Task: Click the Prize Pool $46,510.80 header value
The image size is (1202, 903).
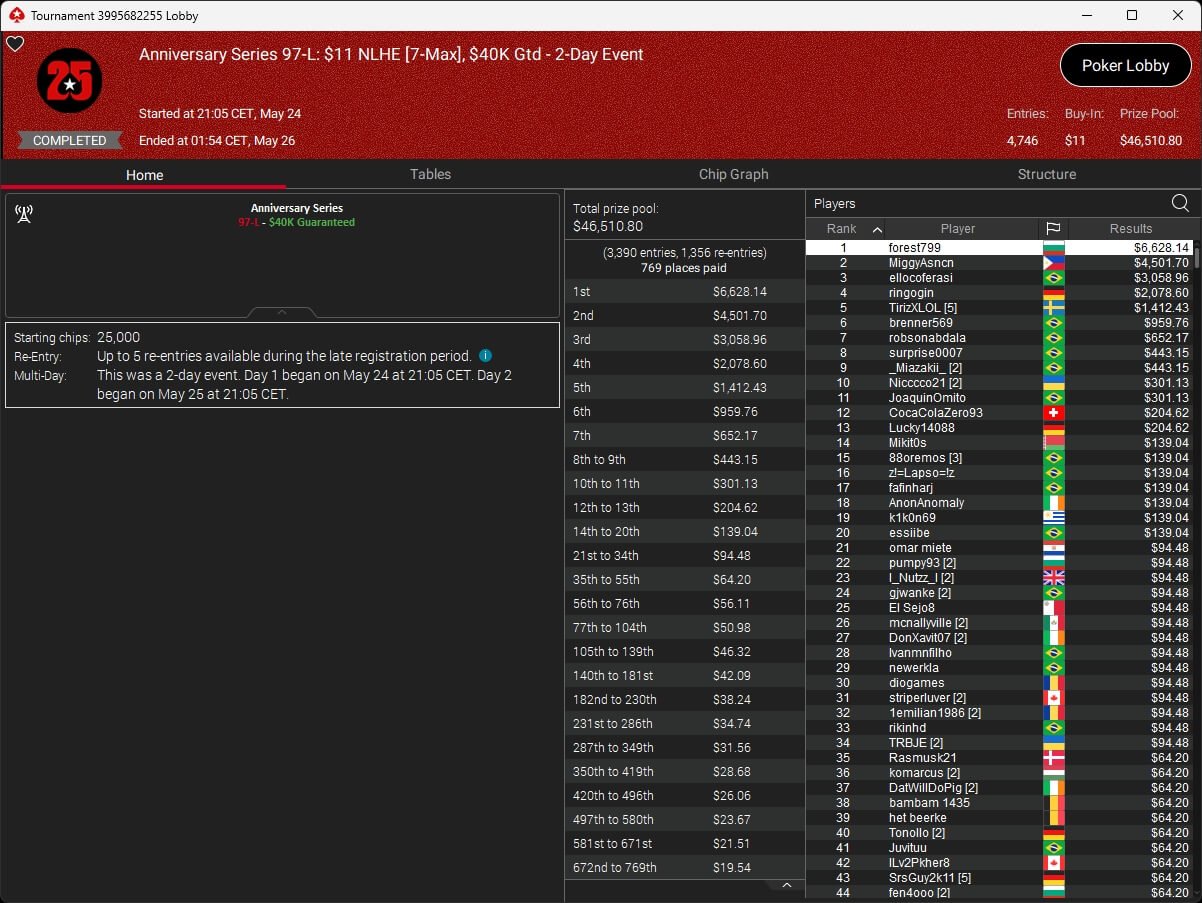Action: pyautogui.click(x=1151, y=141)
